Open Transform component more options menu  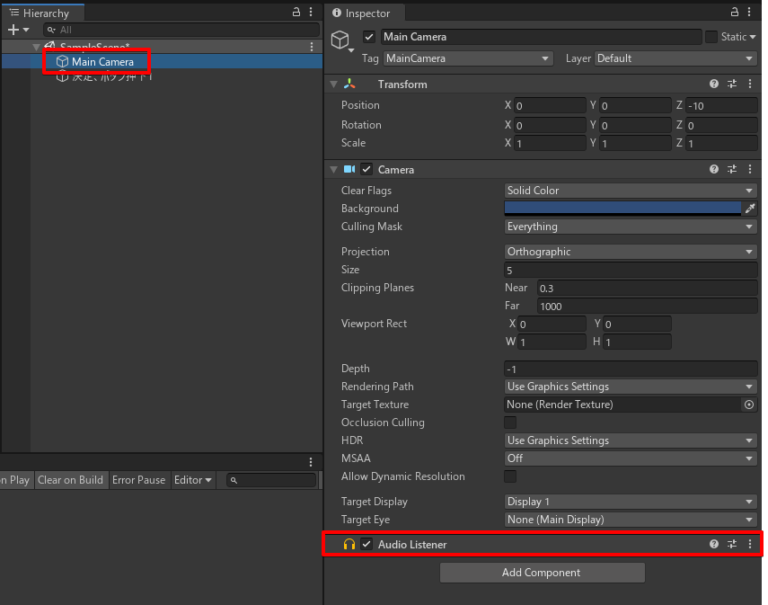750,84
